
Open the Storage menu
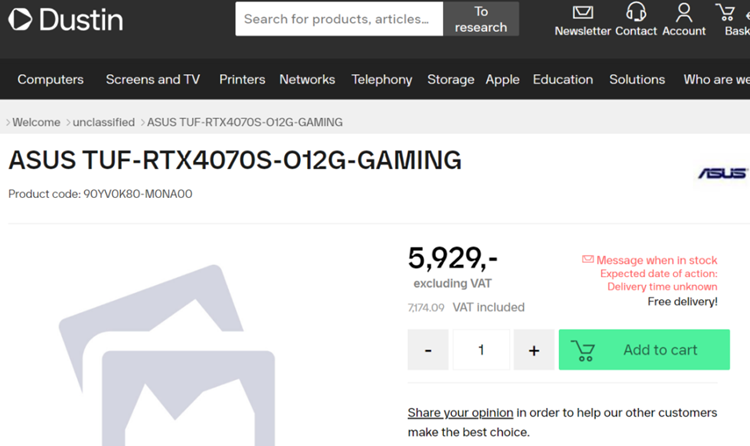point(451,79)
